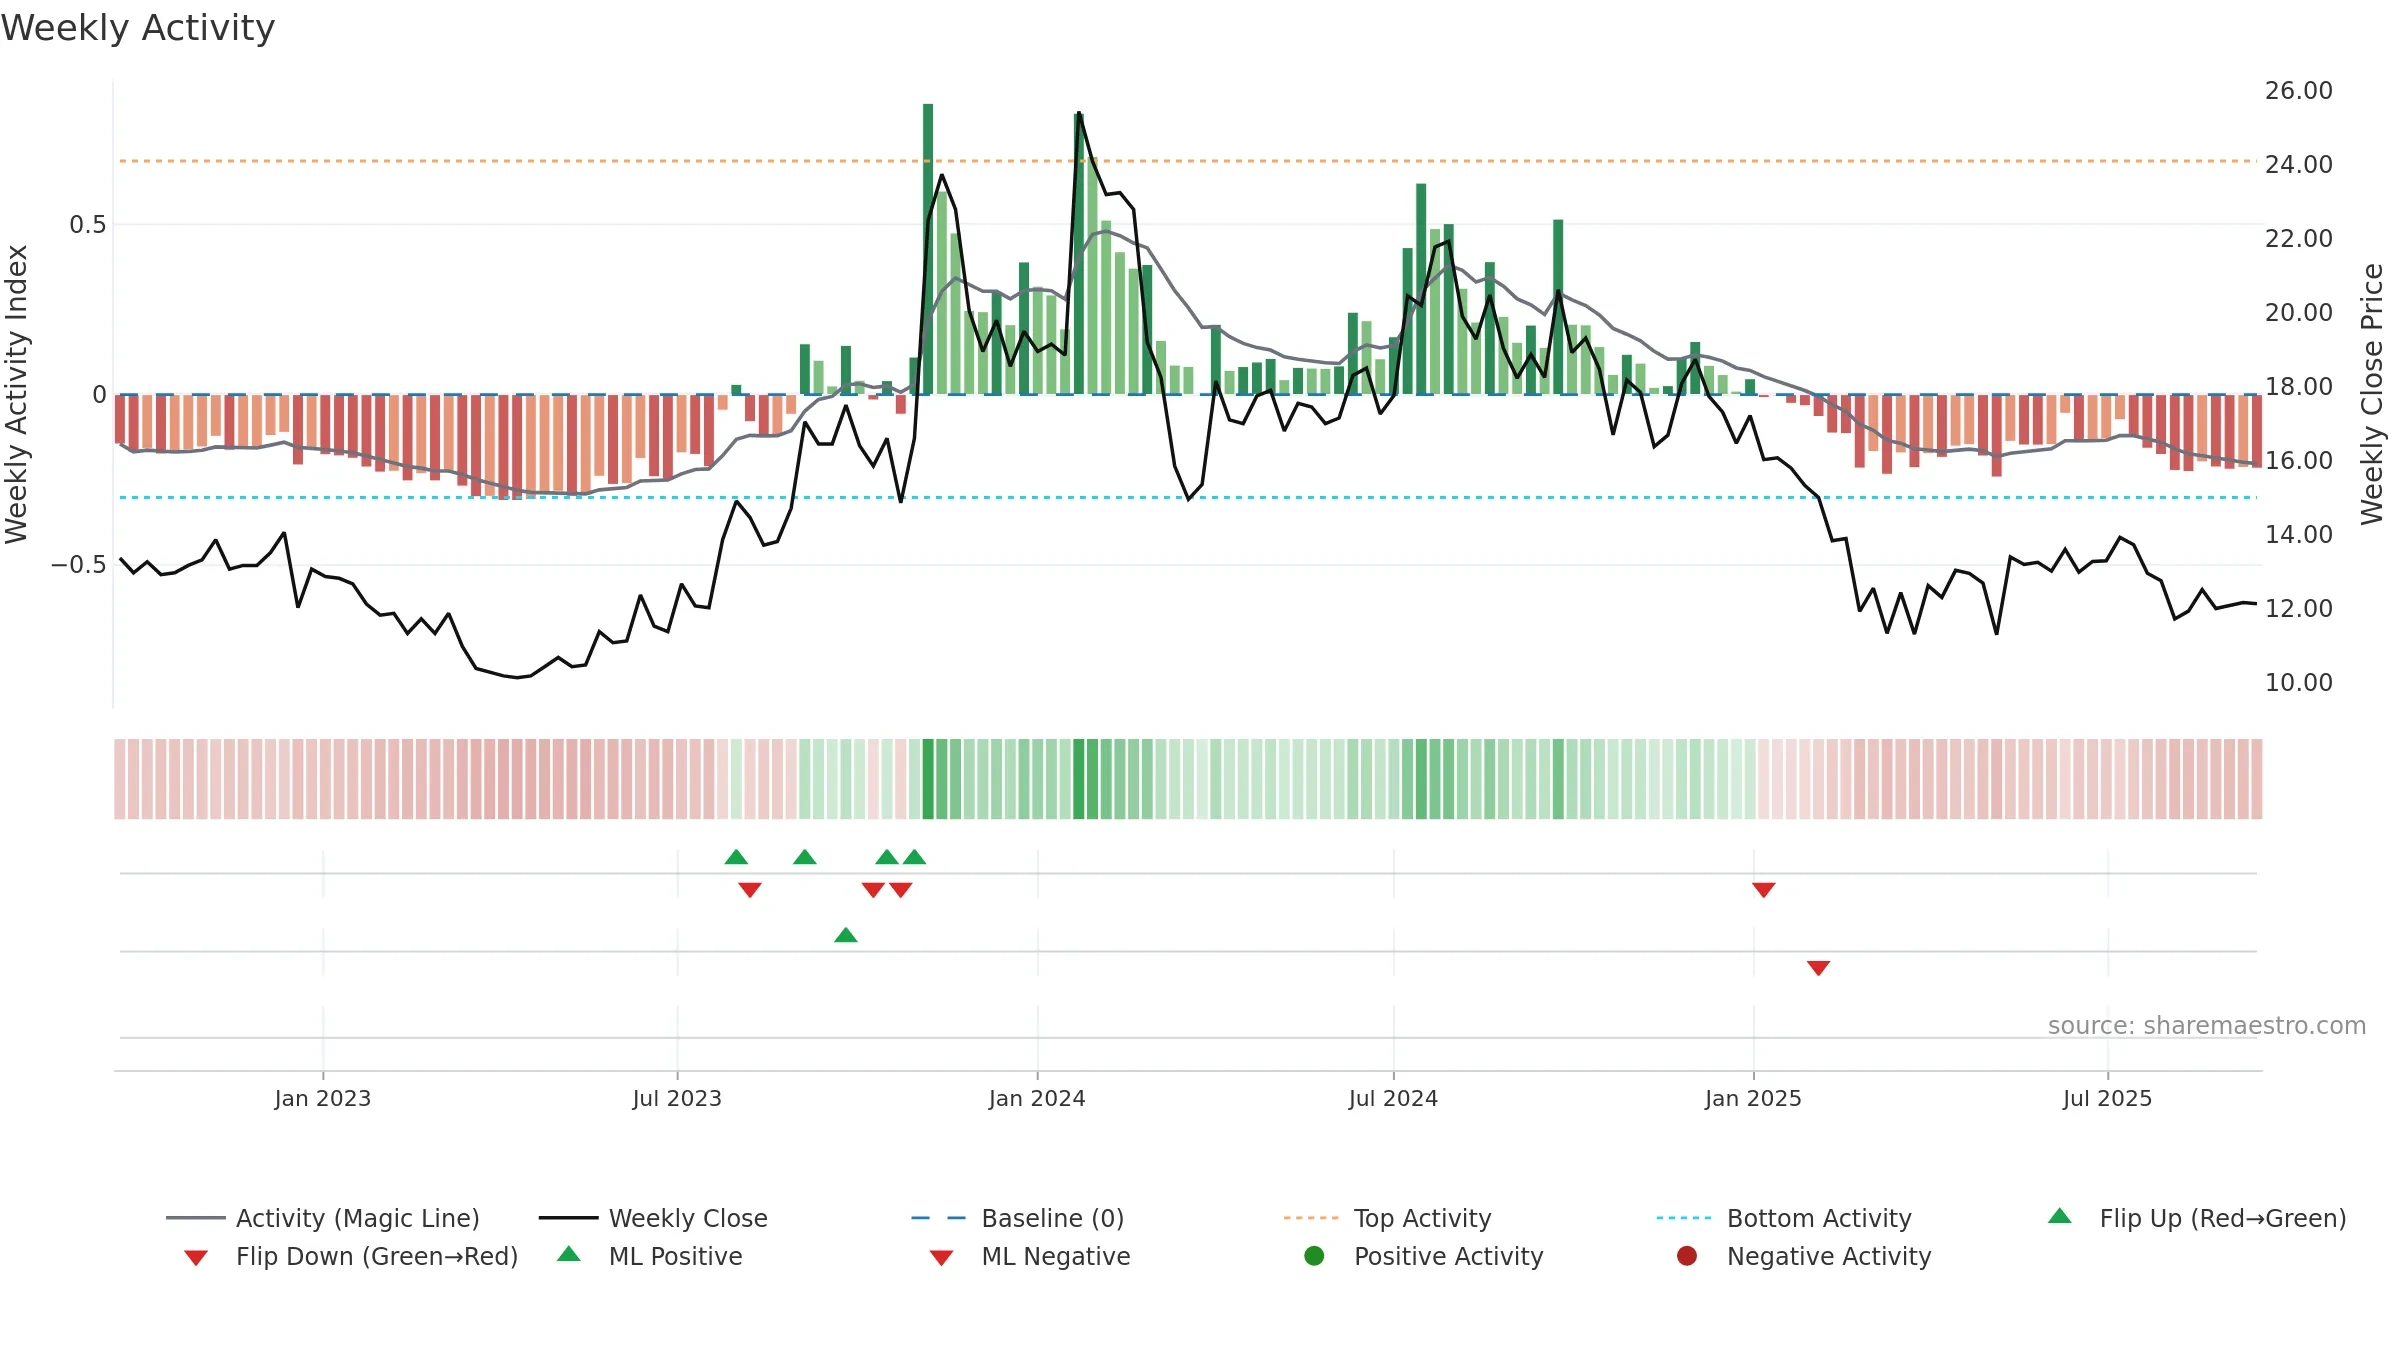Toggle the Flip Up (Red→Green) legend entry

click(x=2196, y=1218)
